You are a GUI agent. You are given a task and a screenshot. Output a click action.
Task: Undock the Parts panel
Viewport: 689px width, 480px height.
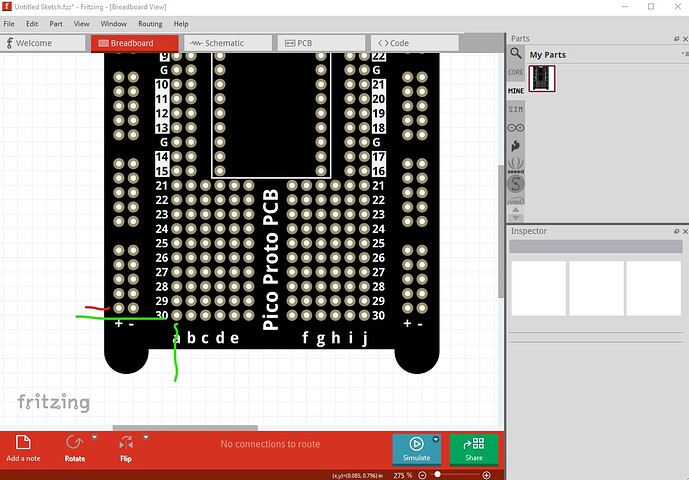click(x=677, y=39)
